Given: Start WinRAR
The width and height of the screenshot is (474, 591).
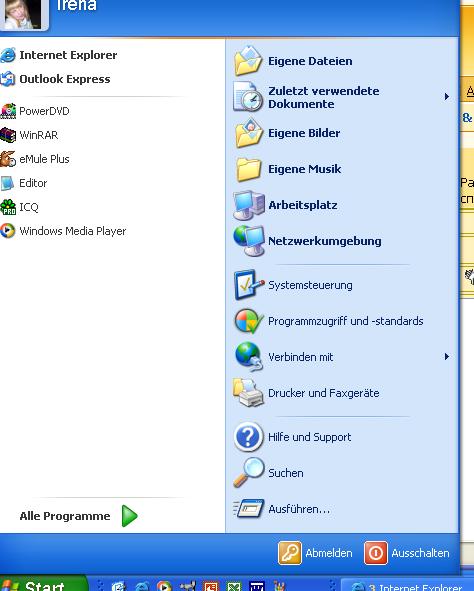Looking at the screenshot, I should click(x=29, y=135).
